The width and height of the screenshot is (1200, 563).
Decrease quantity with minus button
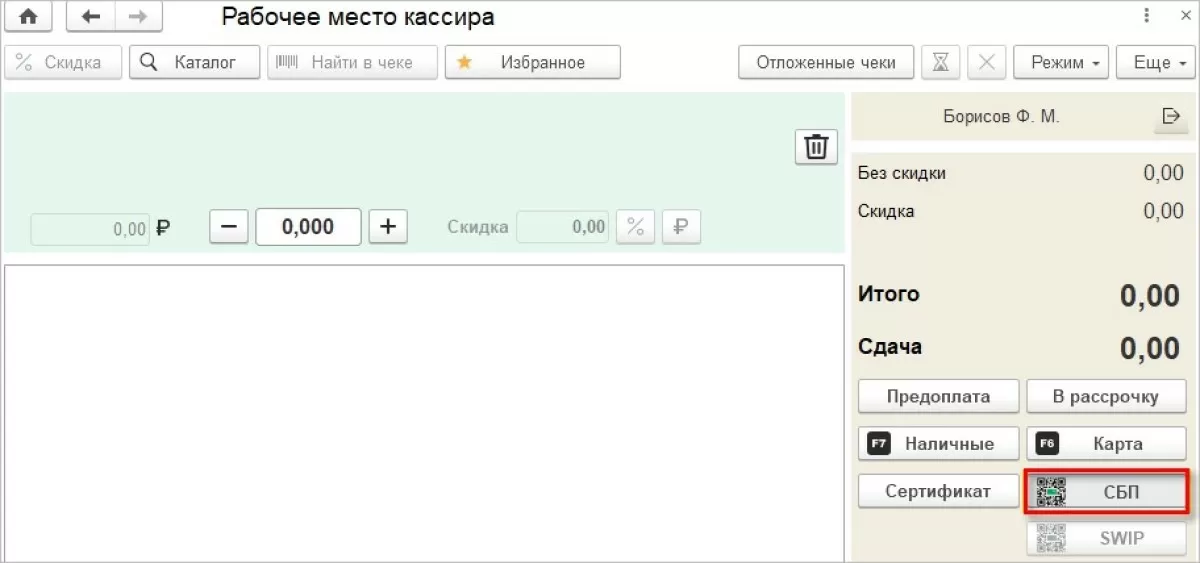click(229, 227)
